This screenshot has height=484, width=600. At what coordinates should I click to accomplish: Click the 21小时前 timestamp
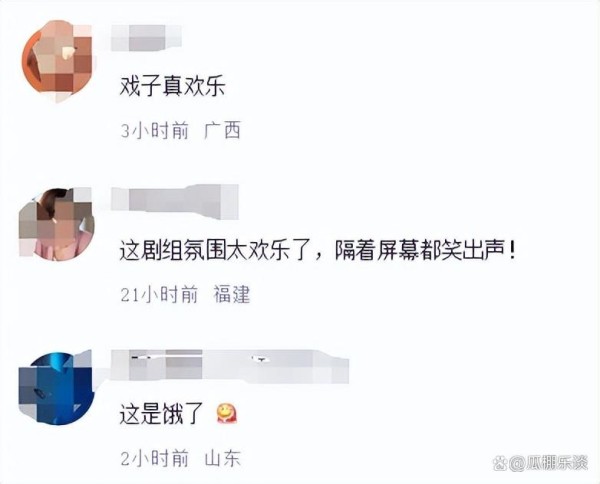tap(159, 295)
